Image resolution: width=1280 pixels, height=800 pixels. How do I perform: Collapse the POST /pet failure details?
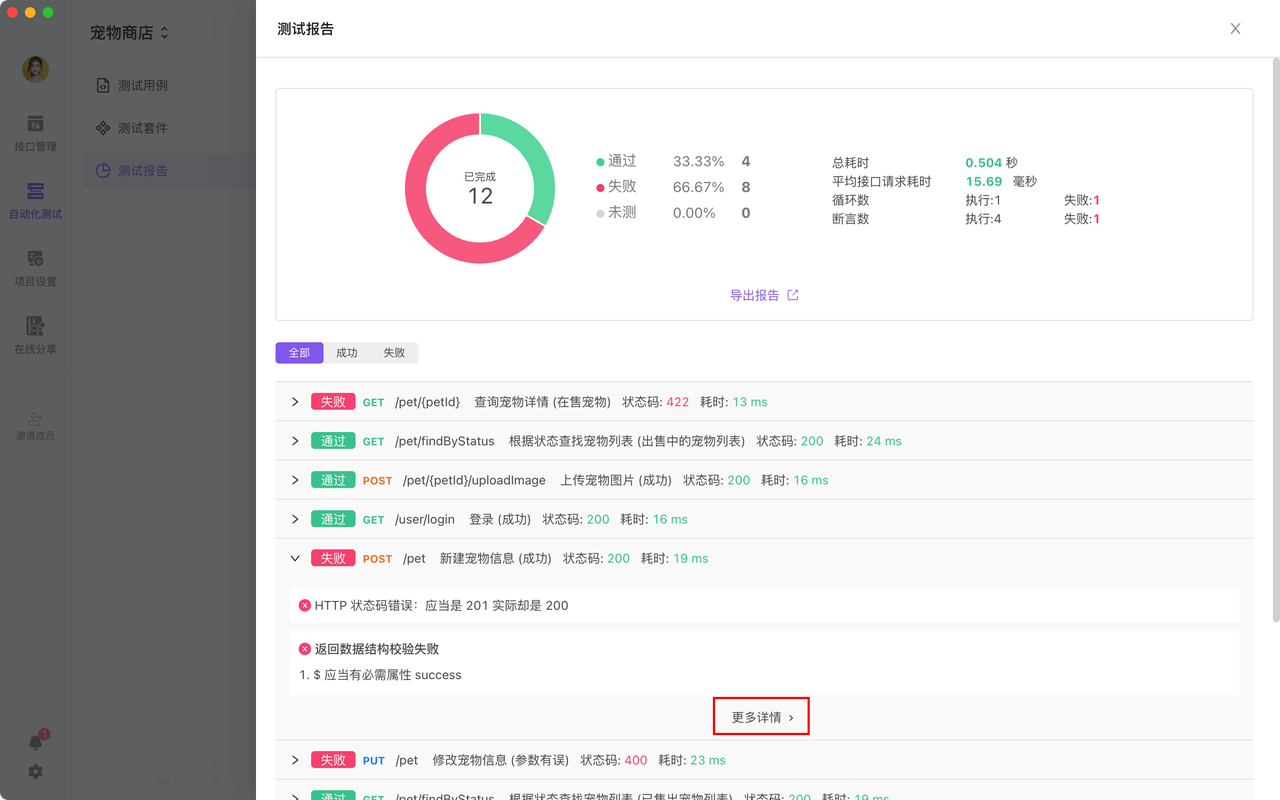click(x=294, y=557)
